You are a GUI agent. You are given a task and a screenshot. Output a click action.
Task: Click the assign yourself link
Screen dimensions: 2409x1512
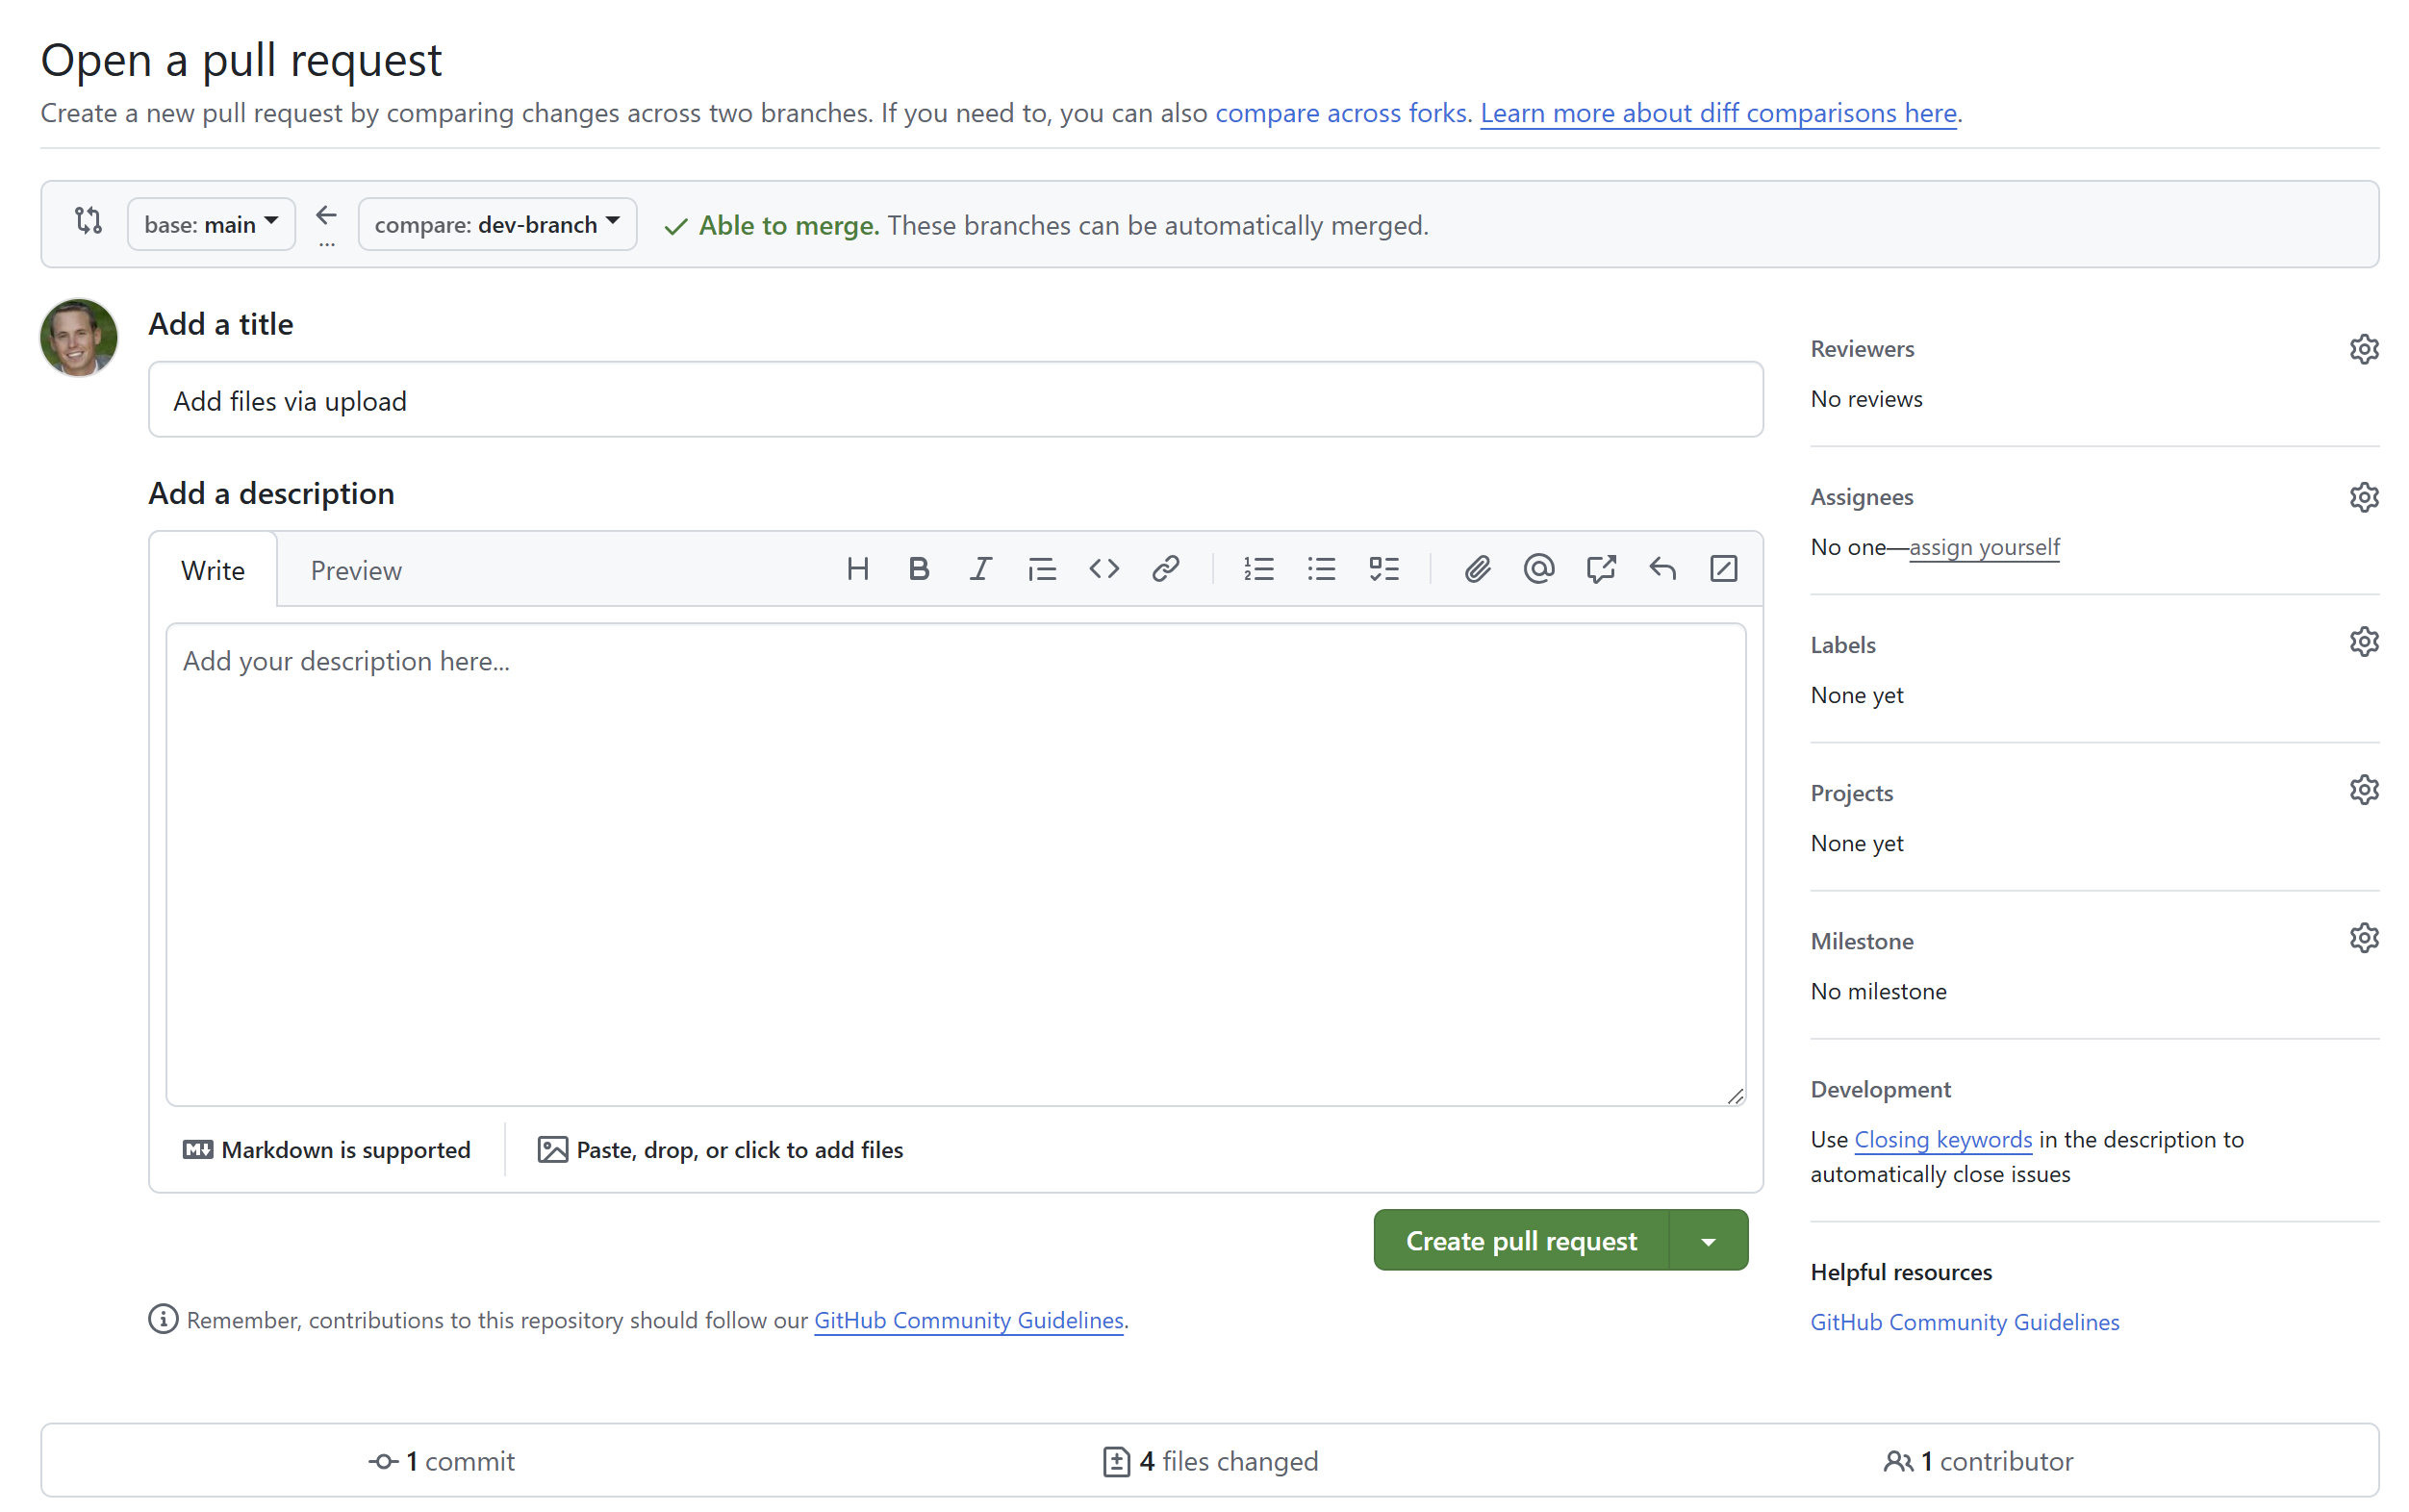coord(1983,547)
